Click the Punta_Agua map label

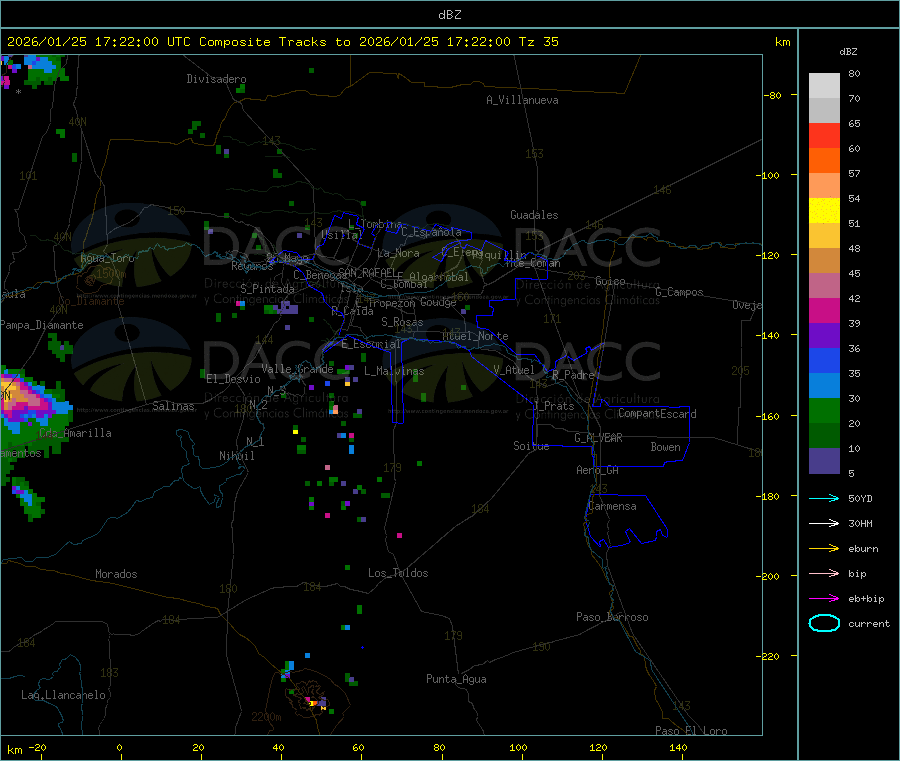pyautogui.click(x=456, y=679)
